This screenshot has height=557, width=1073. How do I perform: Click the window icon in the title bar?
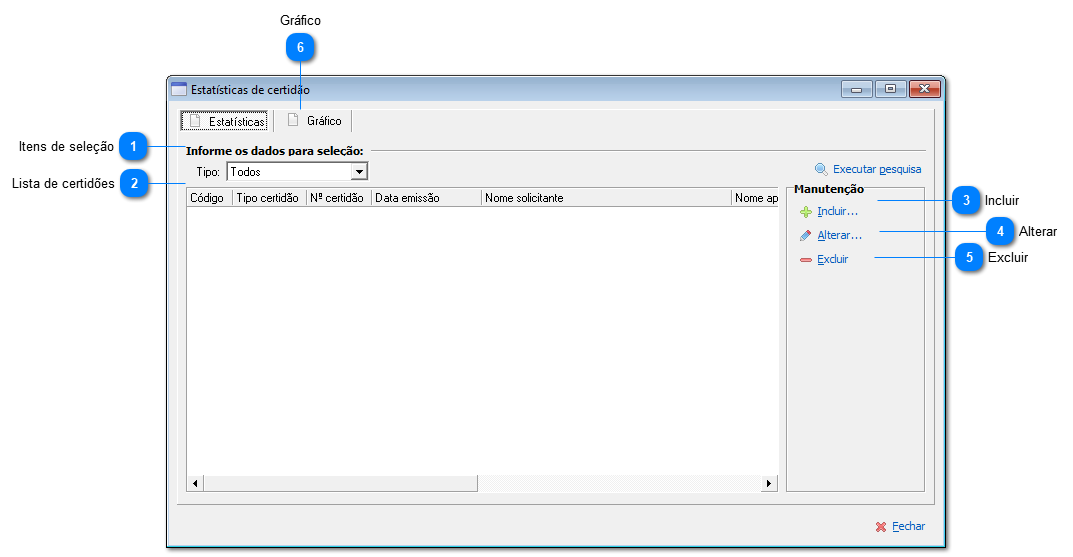179,89
